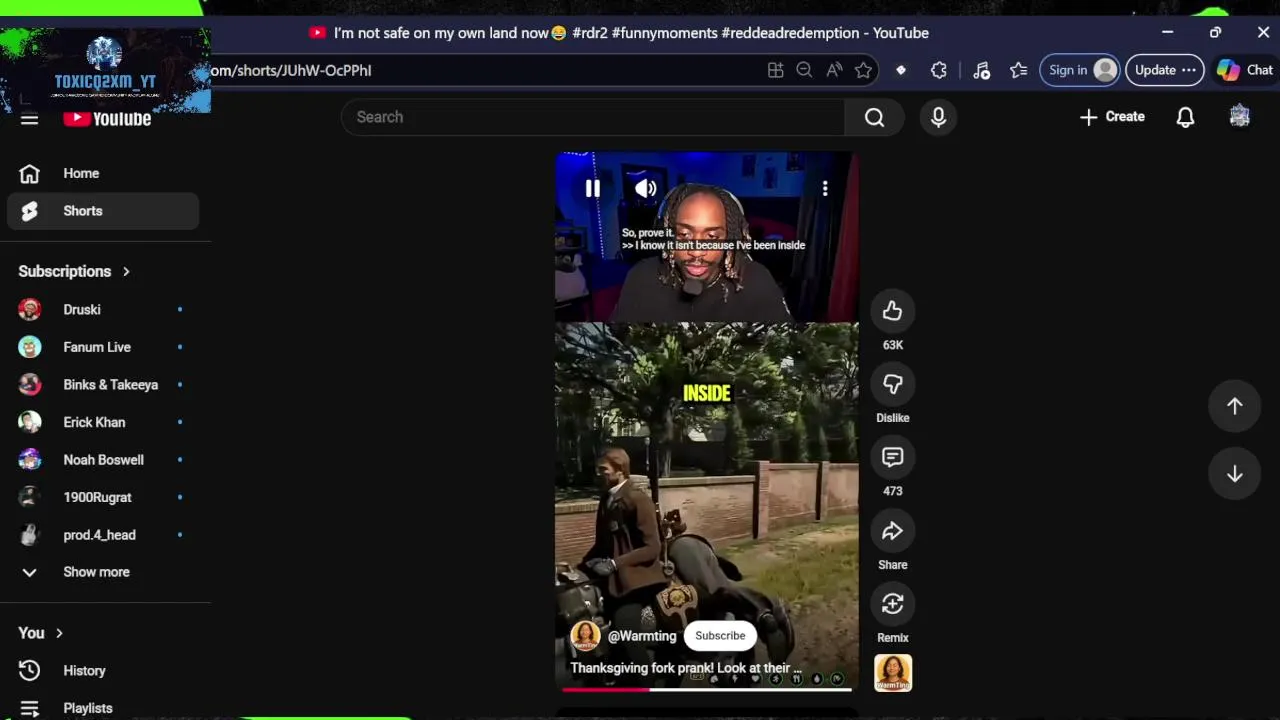Focus the YouTube search field
This screenshot has width=1280, height=720.
[x=594, y=117]
